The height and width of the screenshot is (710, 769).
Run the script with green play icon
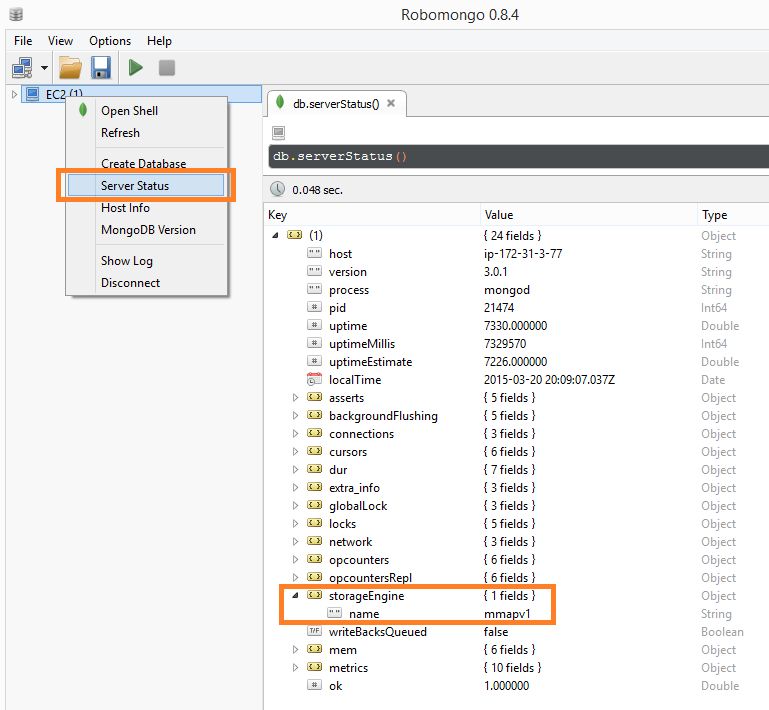pos(135,68)
